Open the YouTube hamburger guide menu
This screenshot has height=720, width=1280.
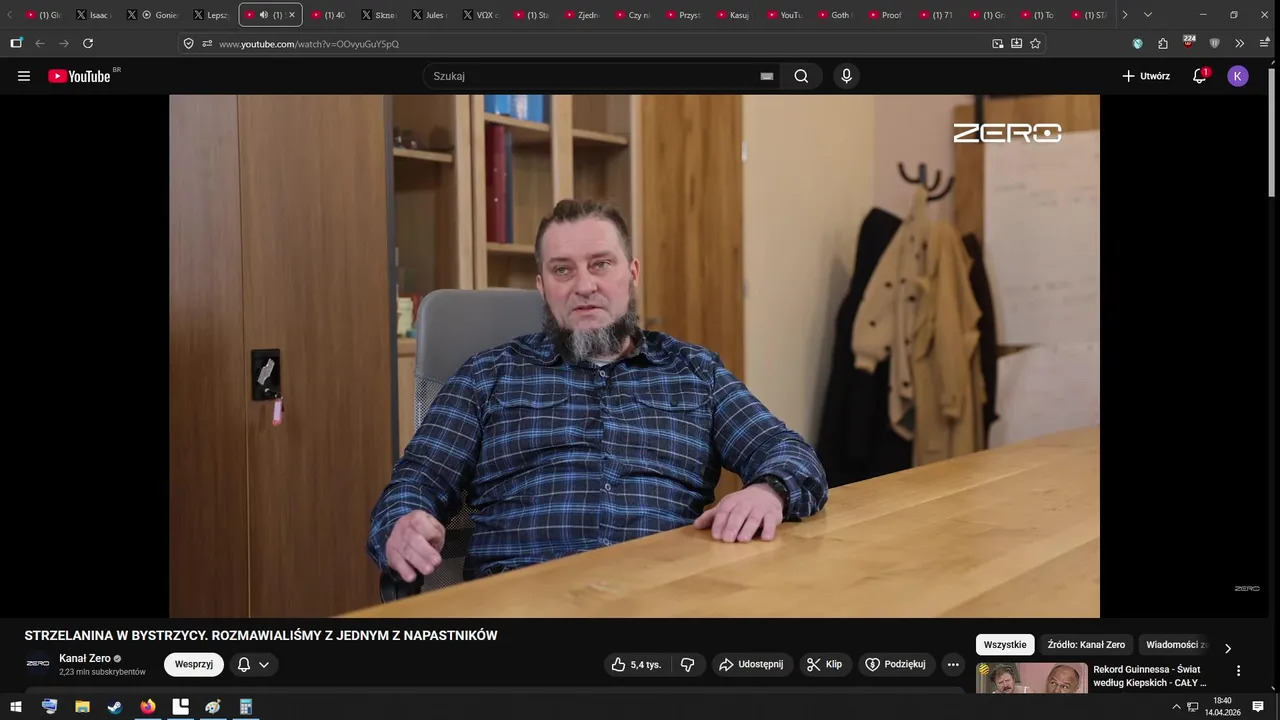pyautogui.click(x=24, y=76)
